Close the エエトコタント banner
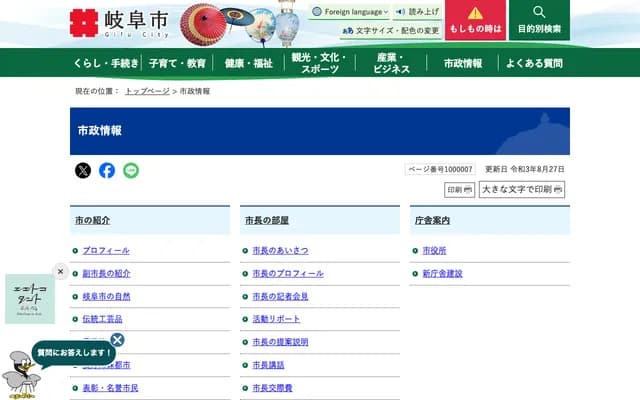Image resolution: width=640 pixels, height=400 pixels. pos(60,271)
